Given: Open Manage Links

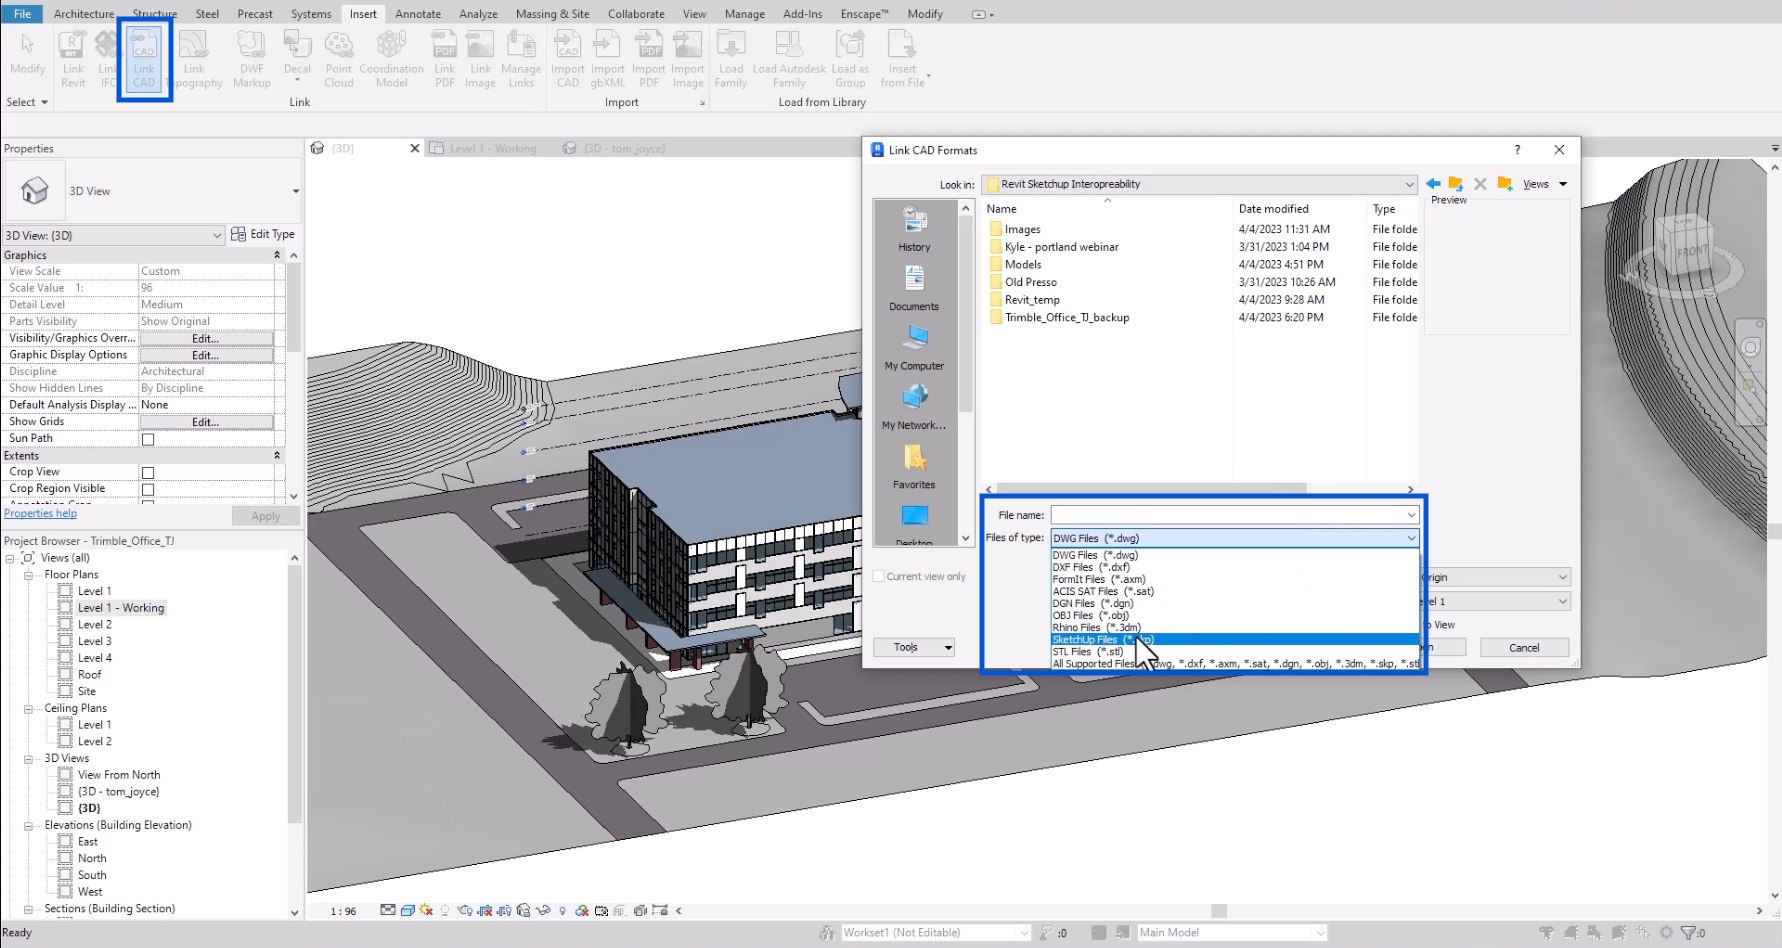Looking at the screenshot, I should [x=521, y=58].
